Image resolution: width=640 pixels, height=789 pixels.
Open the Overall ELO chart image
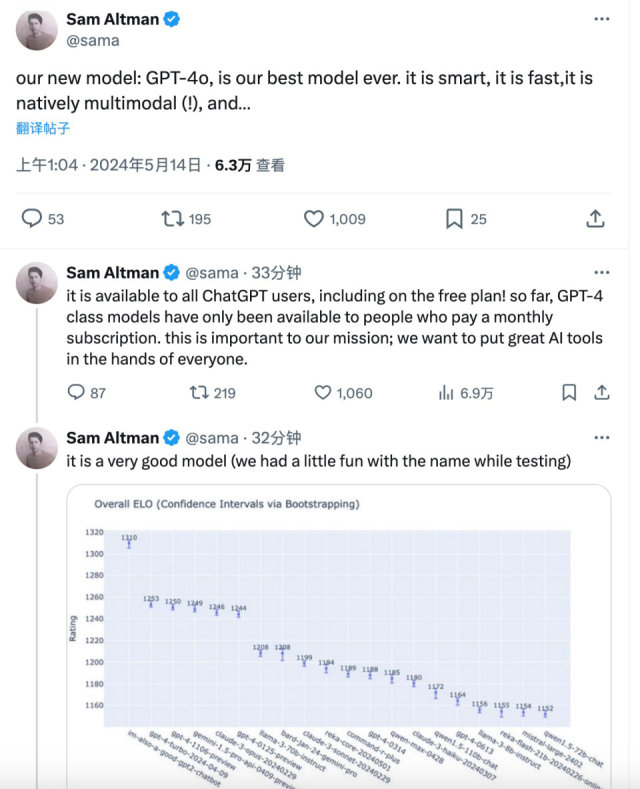(x=338, y=630)
